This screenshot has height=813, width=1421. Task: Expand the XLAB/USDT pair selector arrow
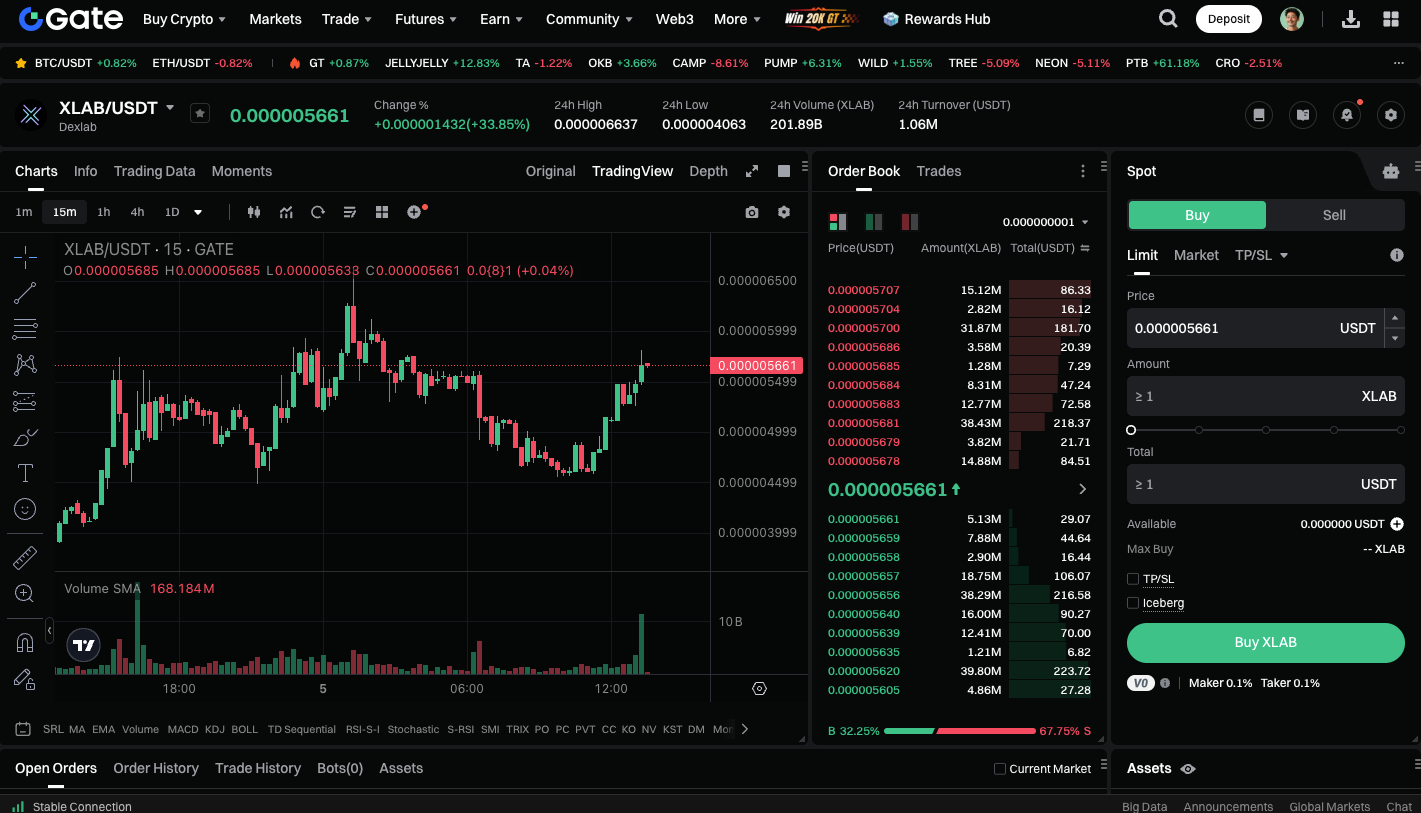coord(170,107)
